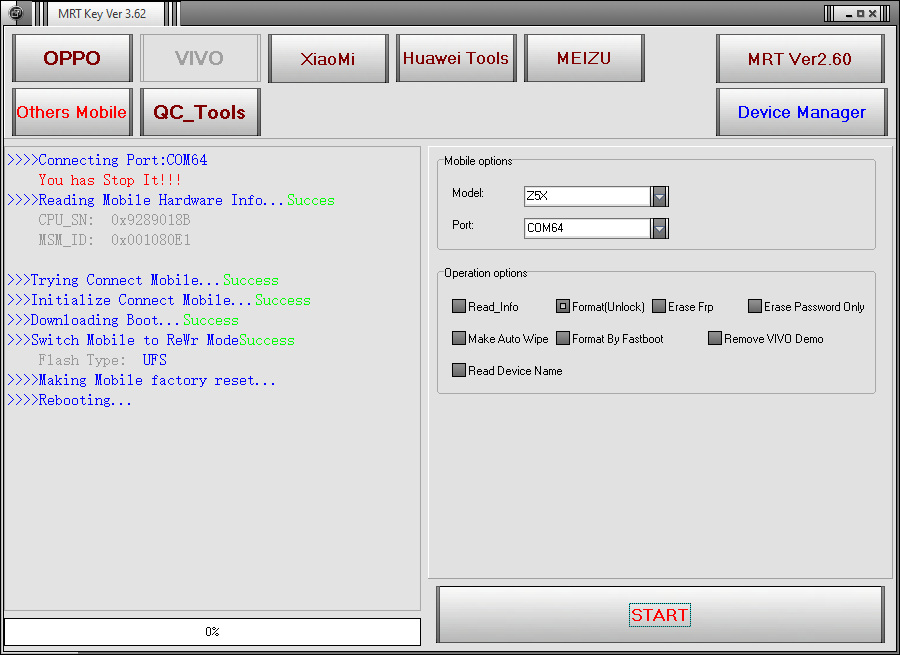Click log line 'Reading Mobile Hardware Info'

click(x=171, y=200)
